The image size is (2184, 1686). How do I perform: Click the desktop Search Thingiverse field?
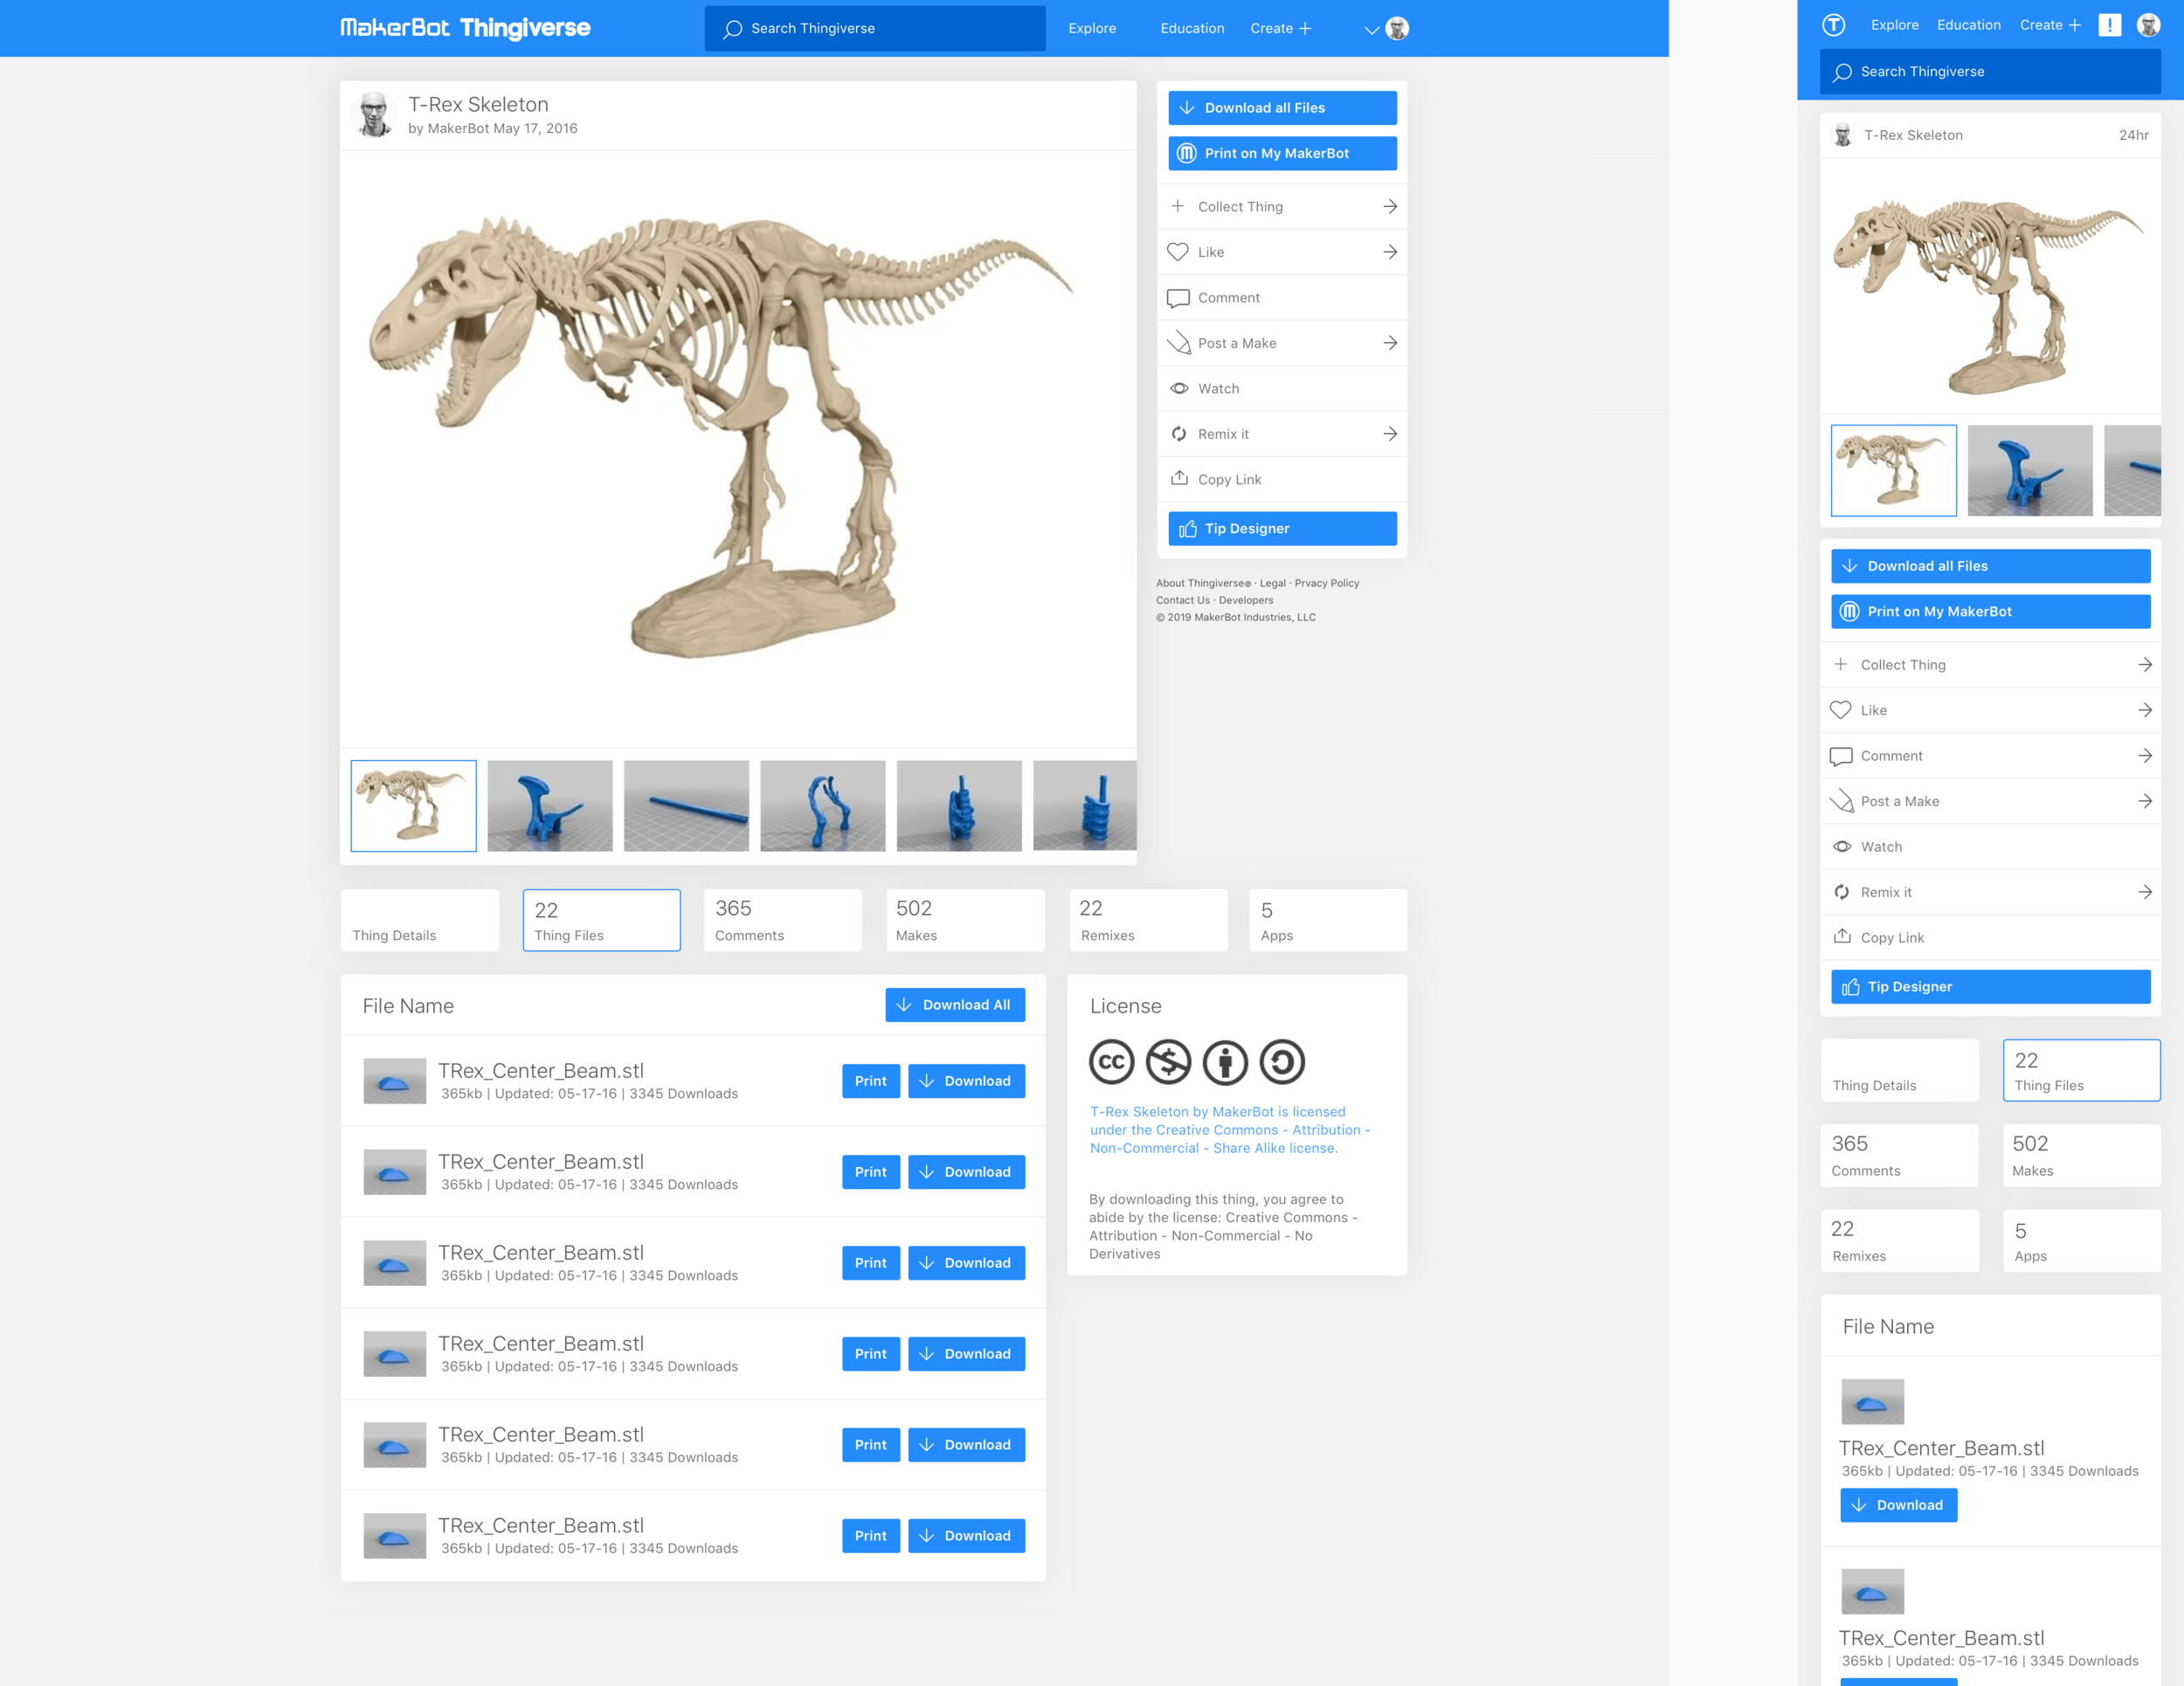pos(875,29)
